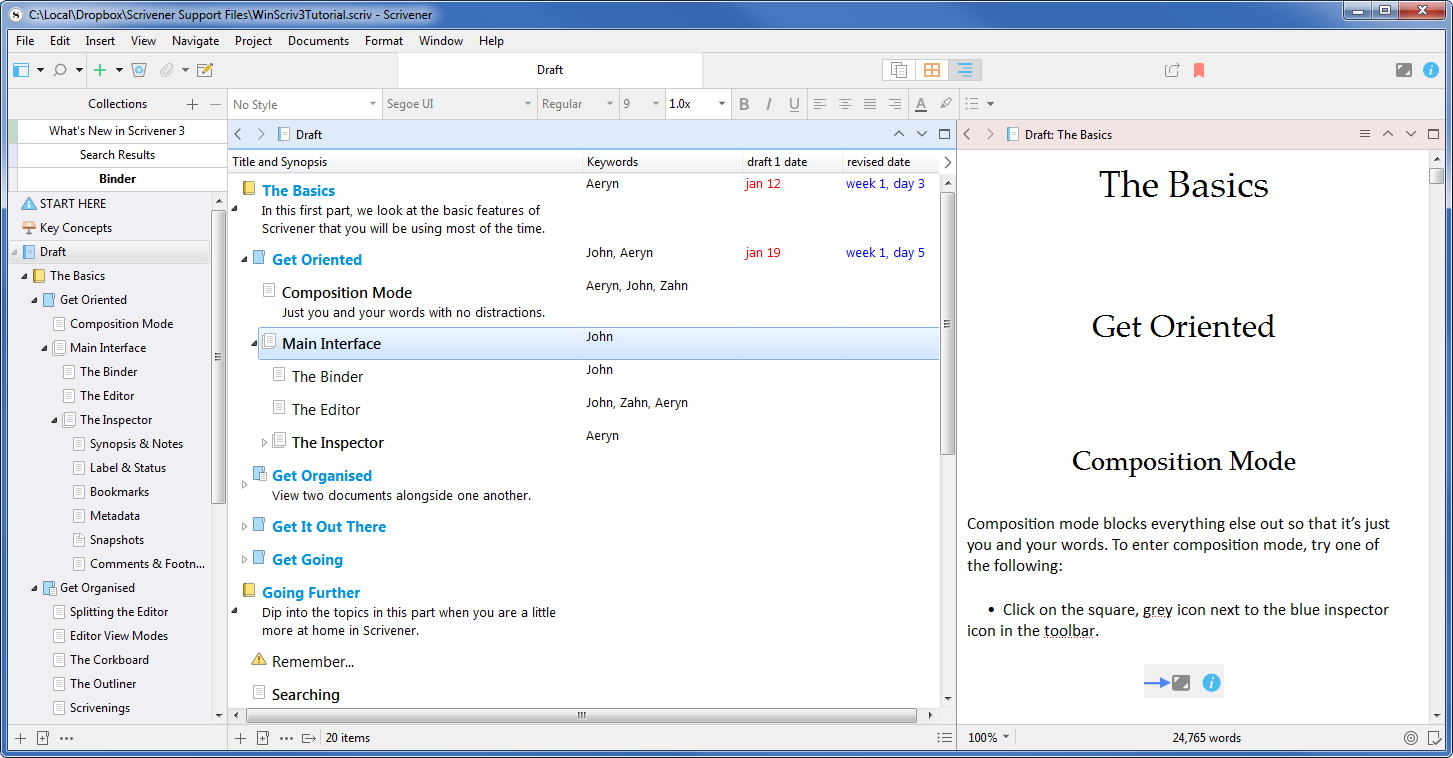Click the outliner footer list options icon
1453x758 pixels.
click(x=944, y=738)
